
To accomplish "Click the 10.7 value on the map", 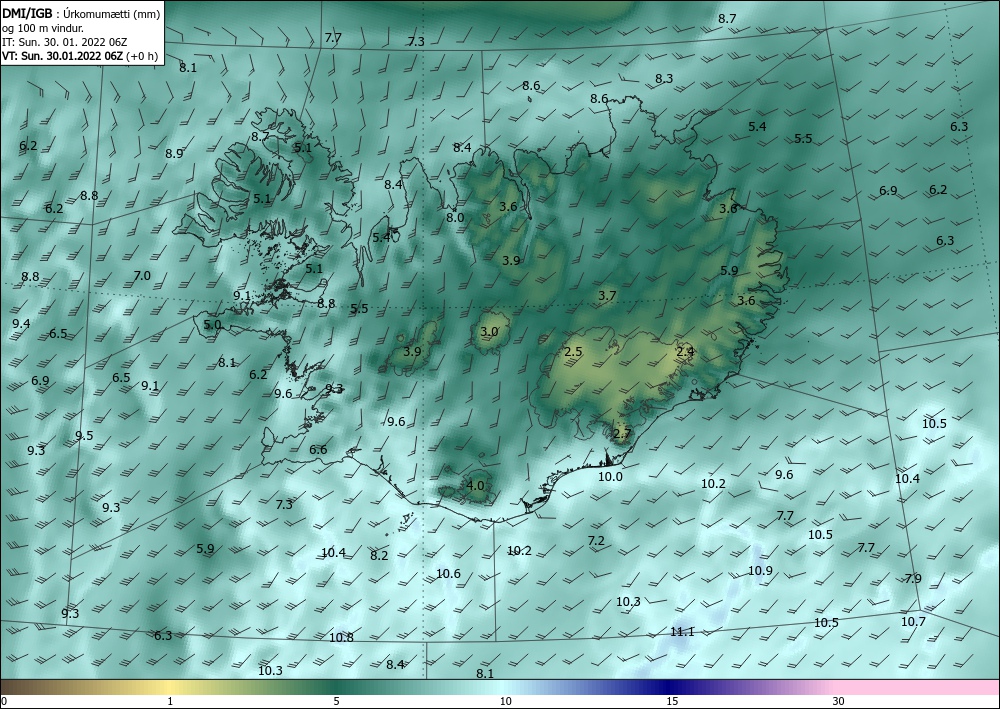I will tap(913, 622).
